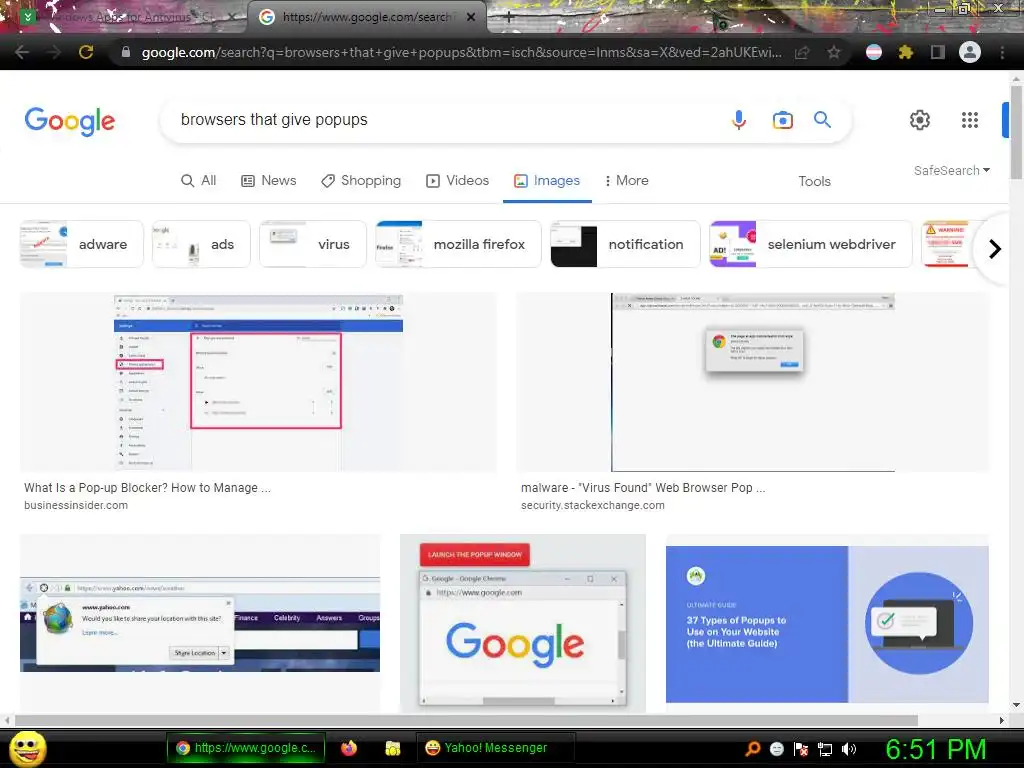Select the Images tab
This screenshot has width=1024, height=768.
[547, 180]
